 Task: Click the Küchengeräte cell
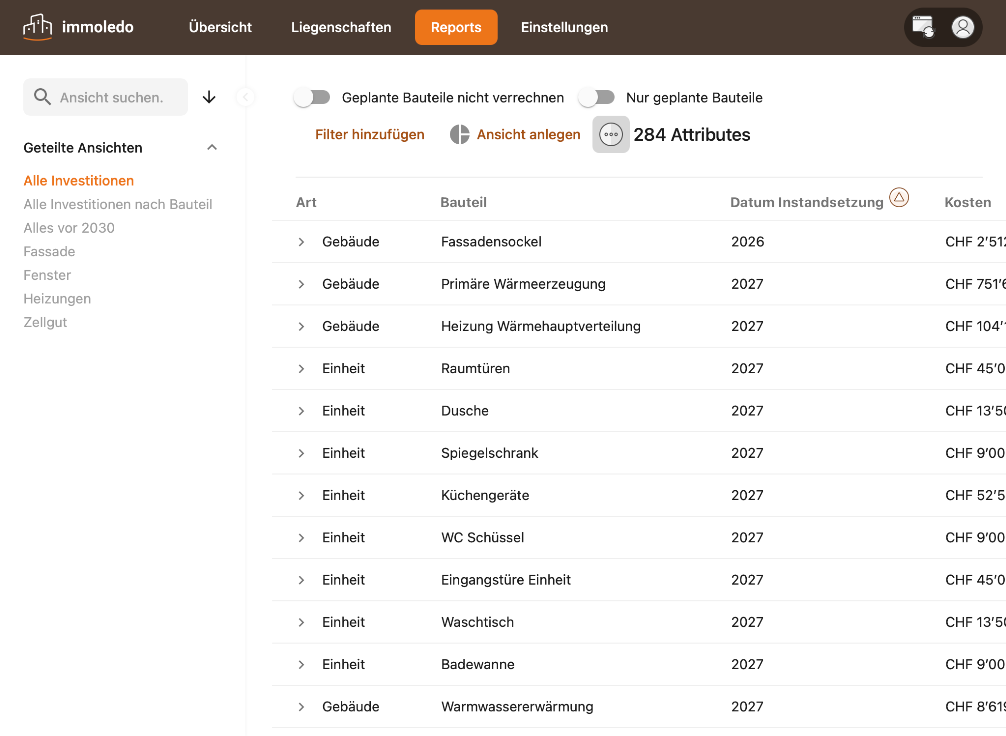coord(485,496)
